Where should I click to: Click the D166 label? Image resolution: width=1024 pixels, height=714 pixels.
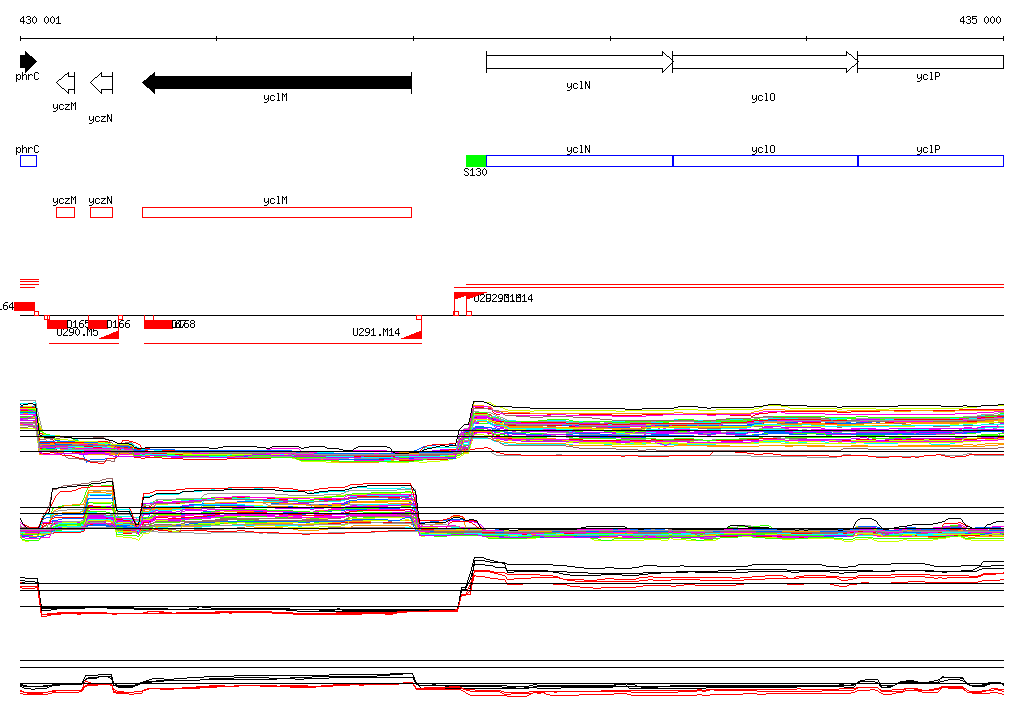118,324
